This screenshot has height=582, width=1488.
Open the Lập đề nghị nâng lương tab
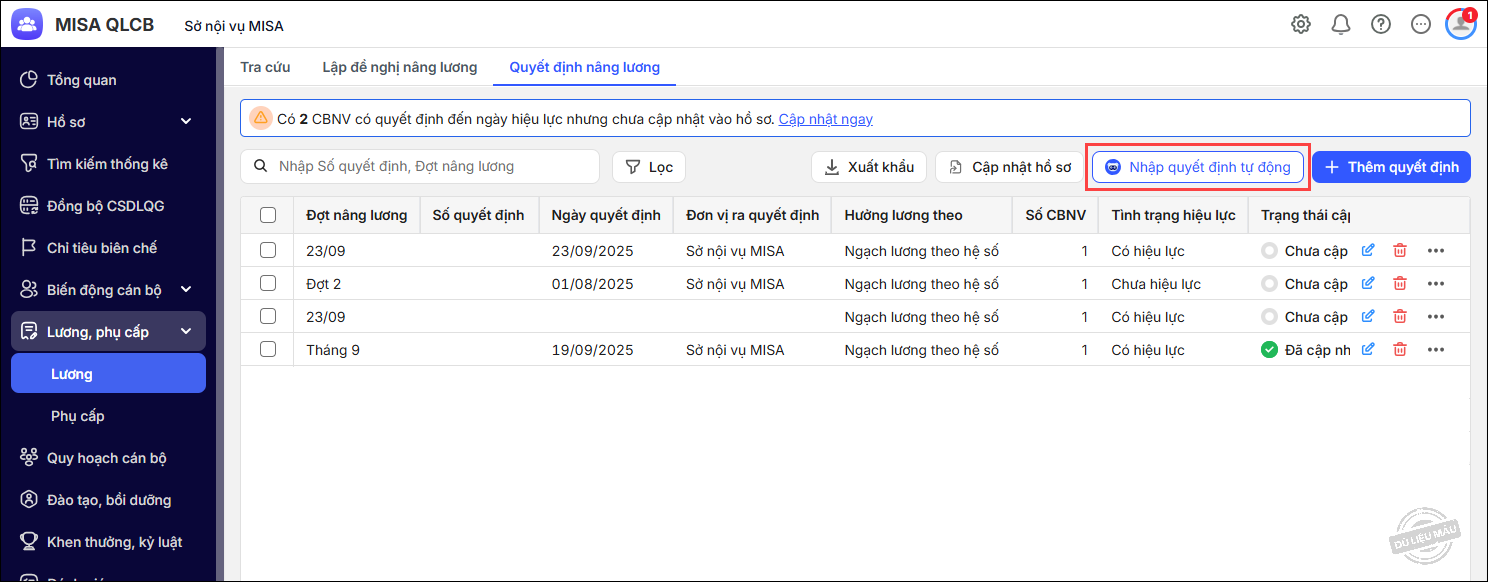[399, 67]
